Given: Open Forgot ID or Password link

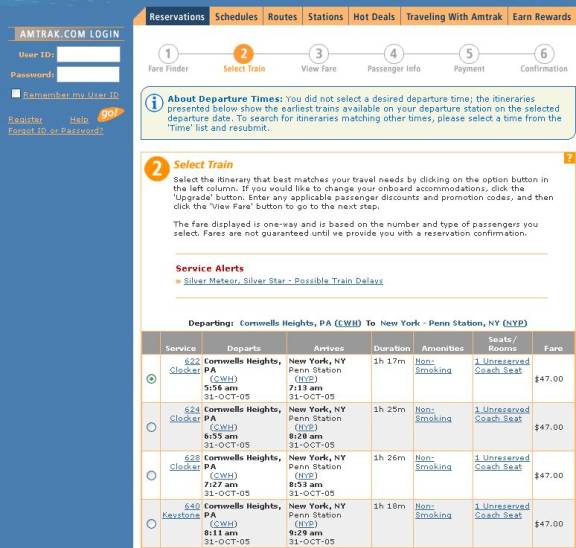Looking at the screenshot, I should coord(55,131).
